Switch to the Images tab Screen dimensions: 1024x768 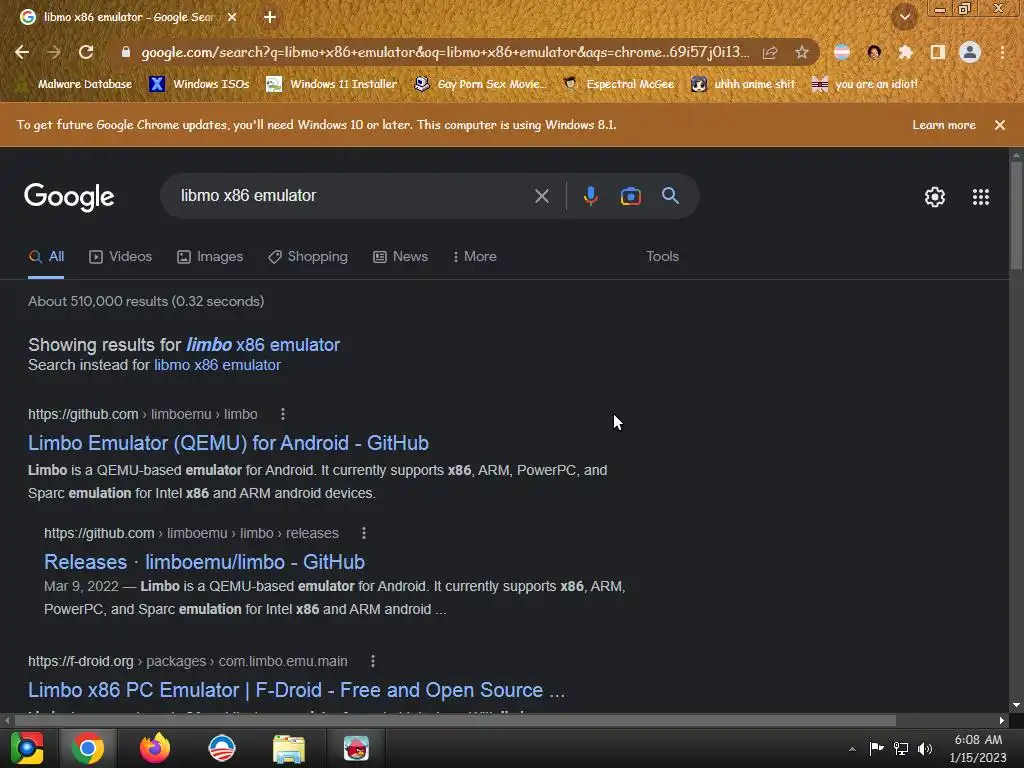click(x=210, y=257)
